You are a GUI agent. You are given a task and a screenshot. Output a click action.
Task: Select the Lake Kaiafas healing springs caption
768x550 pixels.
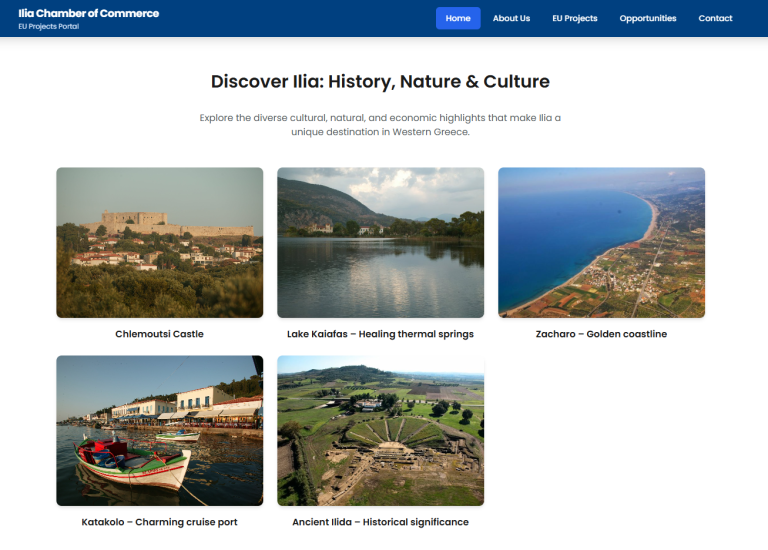380,334
